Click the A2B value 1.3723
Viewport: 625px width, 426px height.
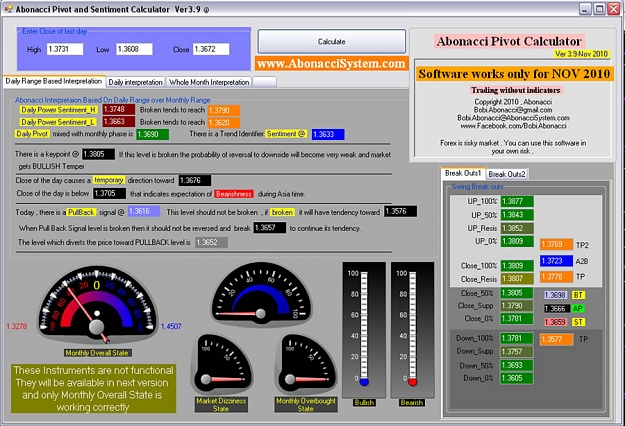(x=556, y=261)
